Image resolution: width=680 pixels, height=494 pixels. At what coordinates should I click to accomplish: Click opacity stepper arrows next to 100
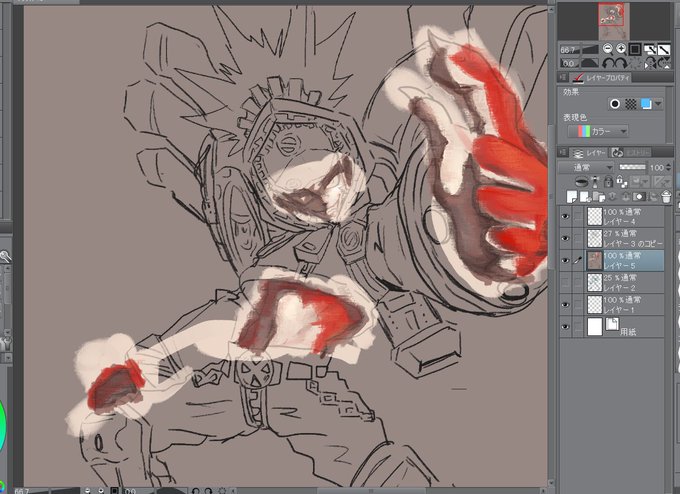pos(668,167)
